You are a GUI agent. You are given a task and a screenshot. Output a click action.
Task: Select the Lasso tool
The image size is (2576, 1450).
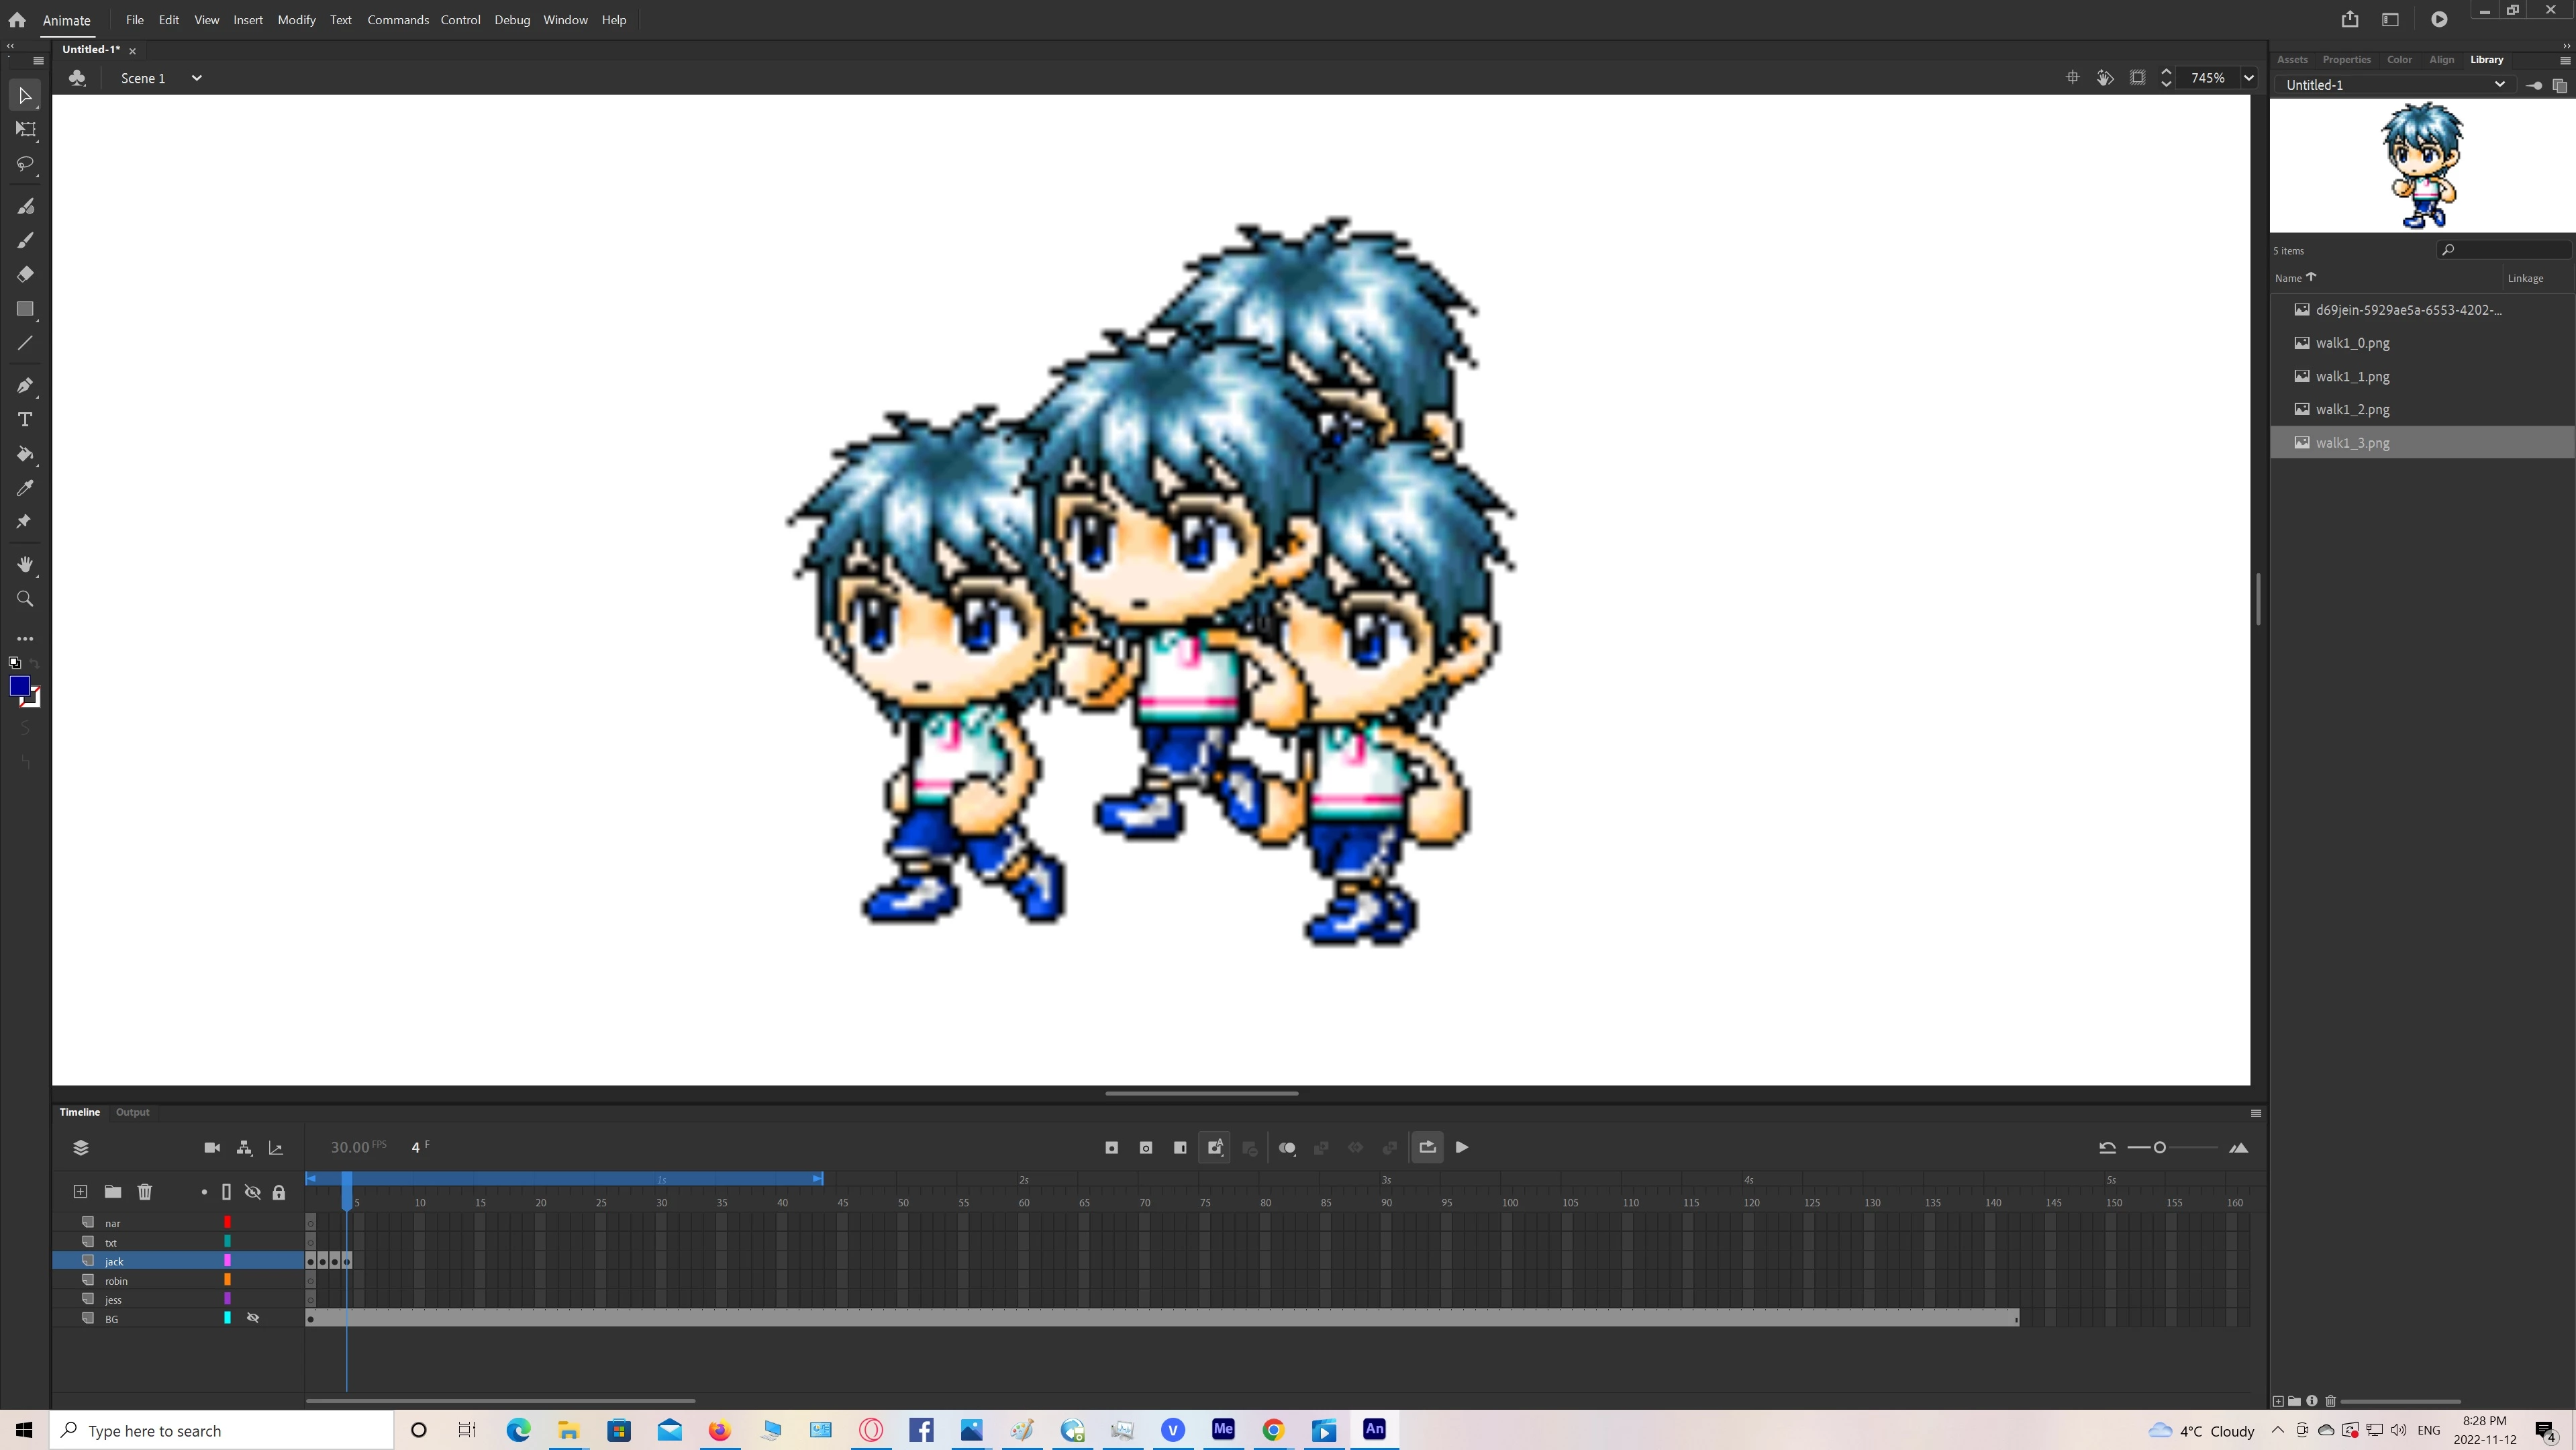(25, 163)
